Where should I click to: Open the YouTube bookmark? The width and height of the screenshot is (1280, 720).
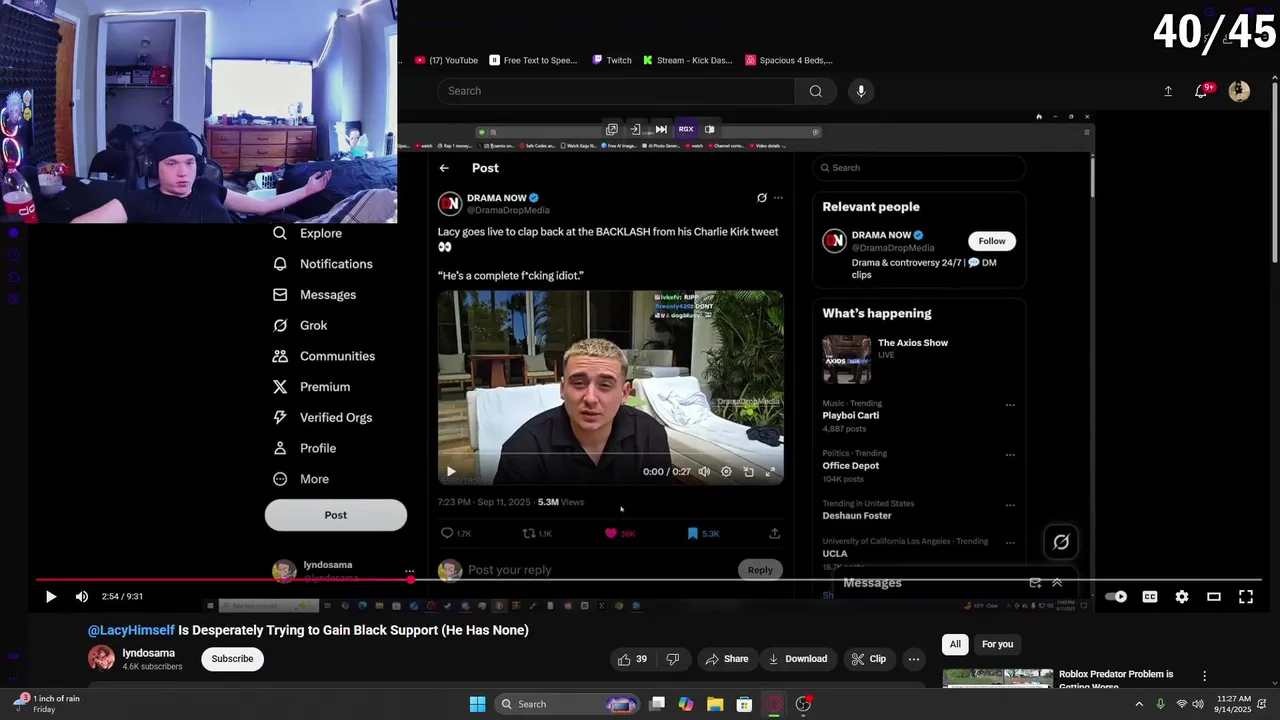tap(446, 60)
